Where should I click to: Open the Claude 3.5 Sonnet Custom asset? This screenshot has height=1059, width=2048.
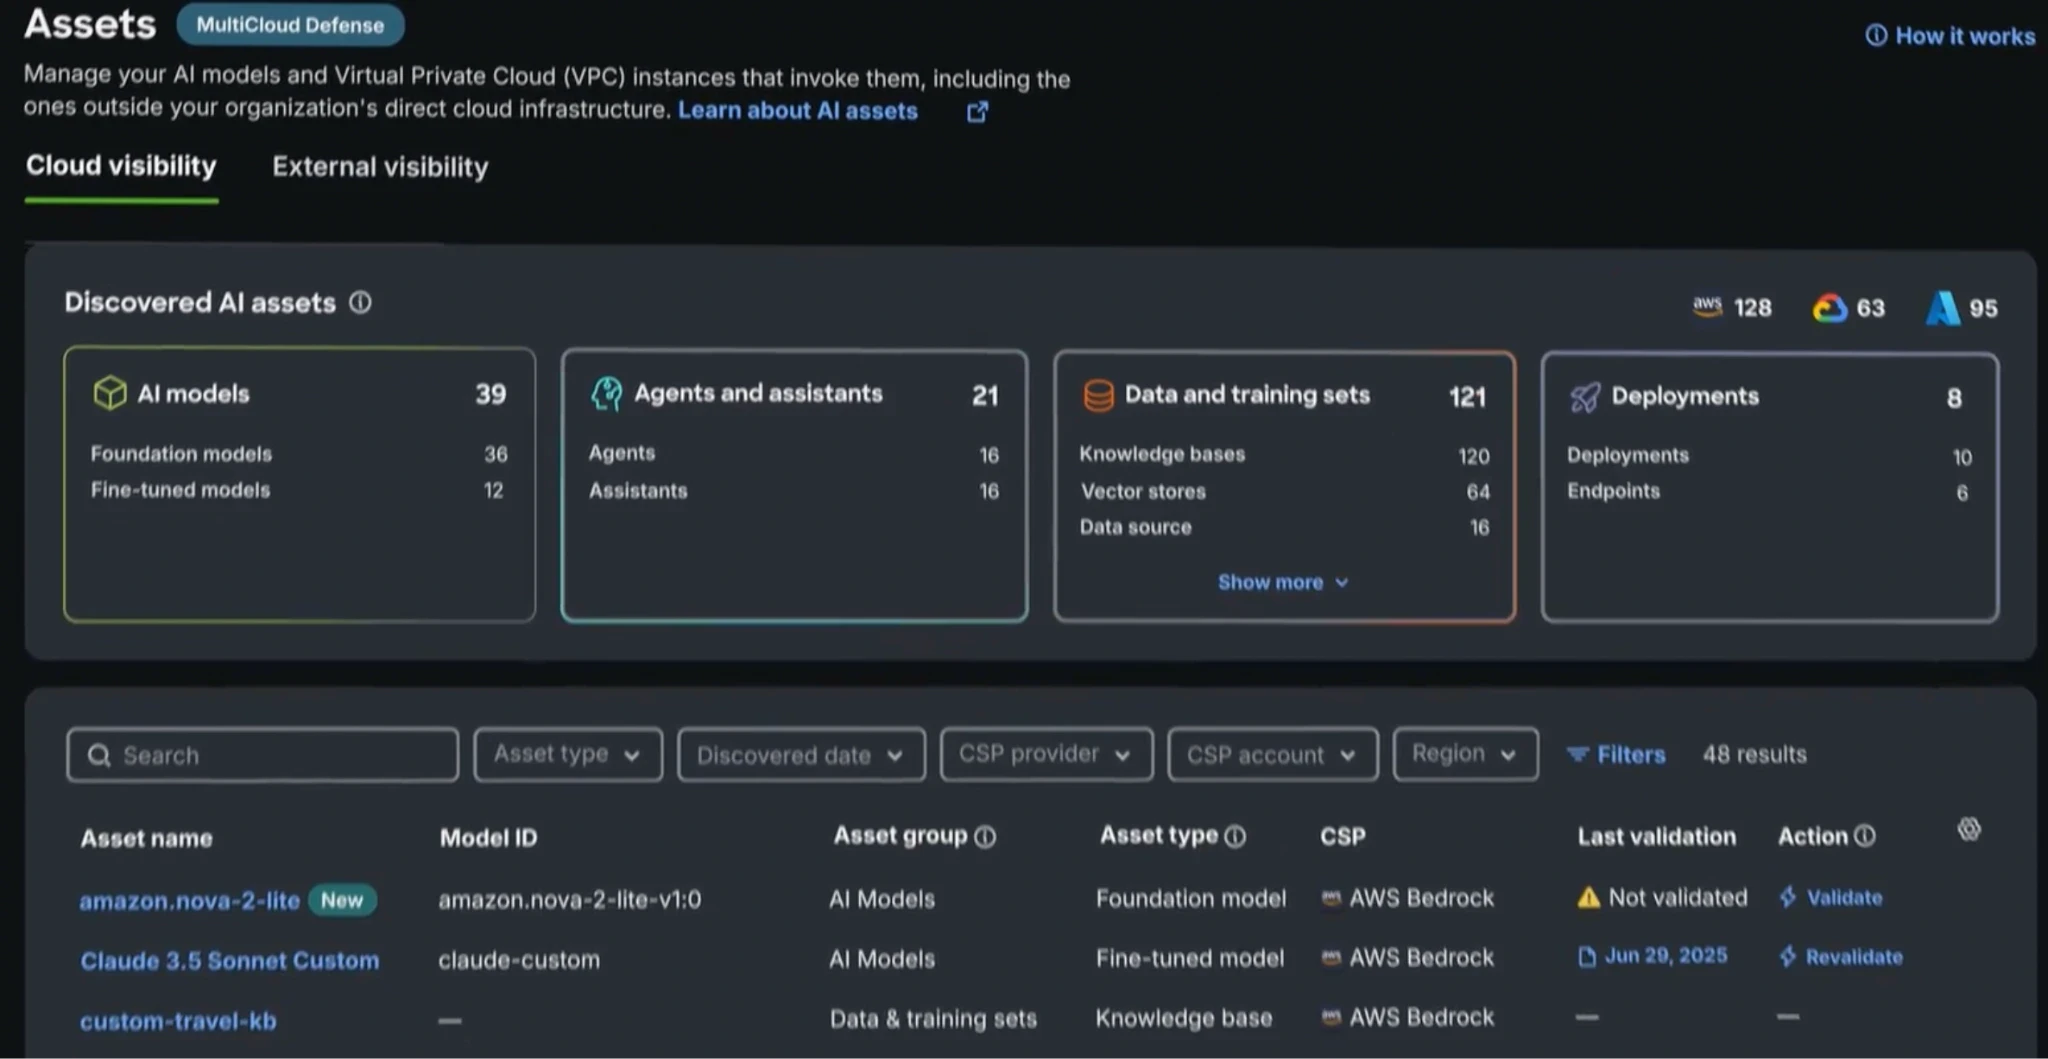pos(230,961)
